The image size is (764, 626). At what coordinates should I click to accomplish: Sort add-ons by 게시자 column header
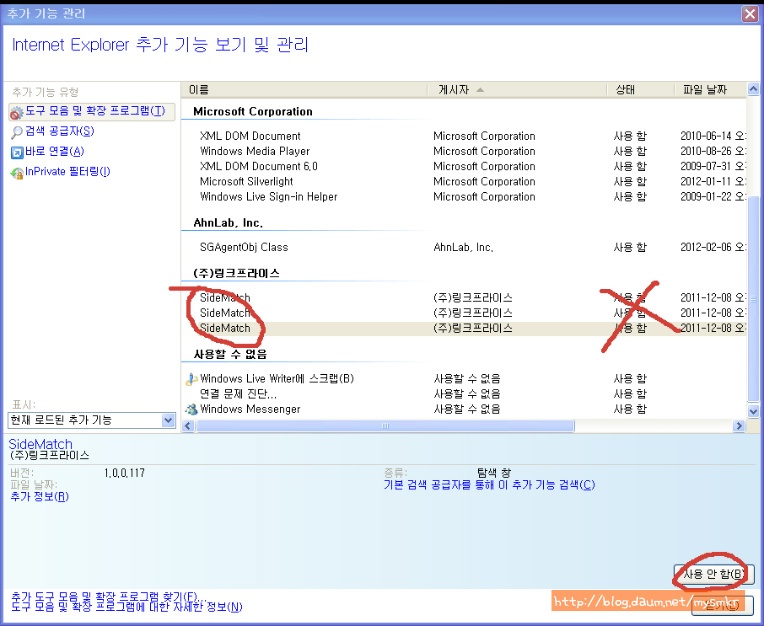[x=517, y=90]
